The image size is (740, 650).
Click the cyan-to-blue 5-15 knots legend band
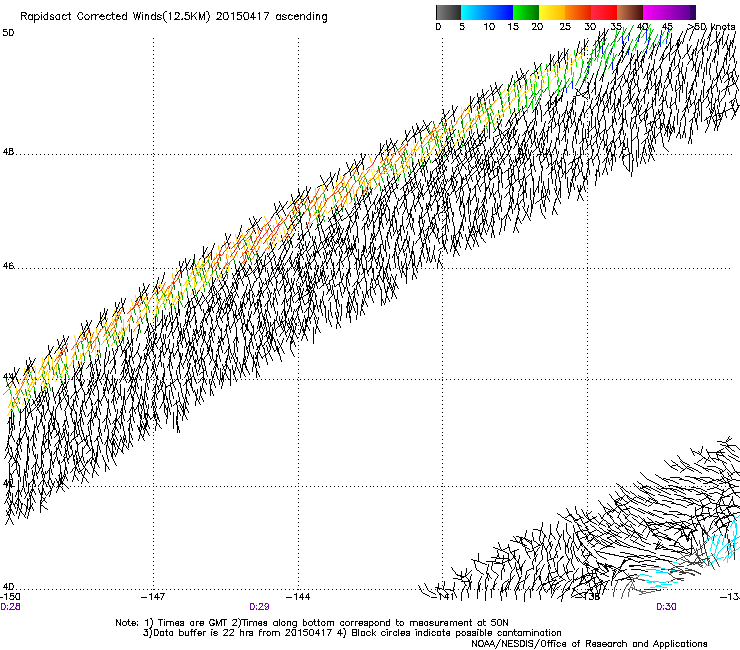pos(487,12)
